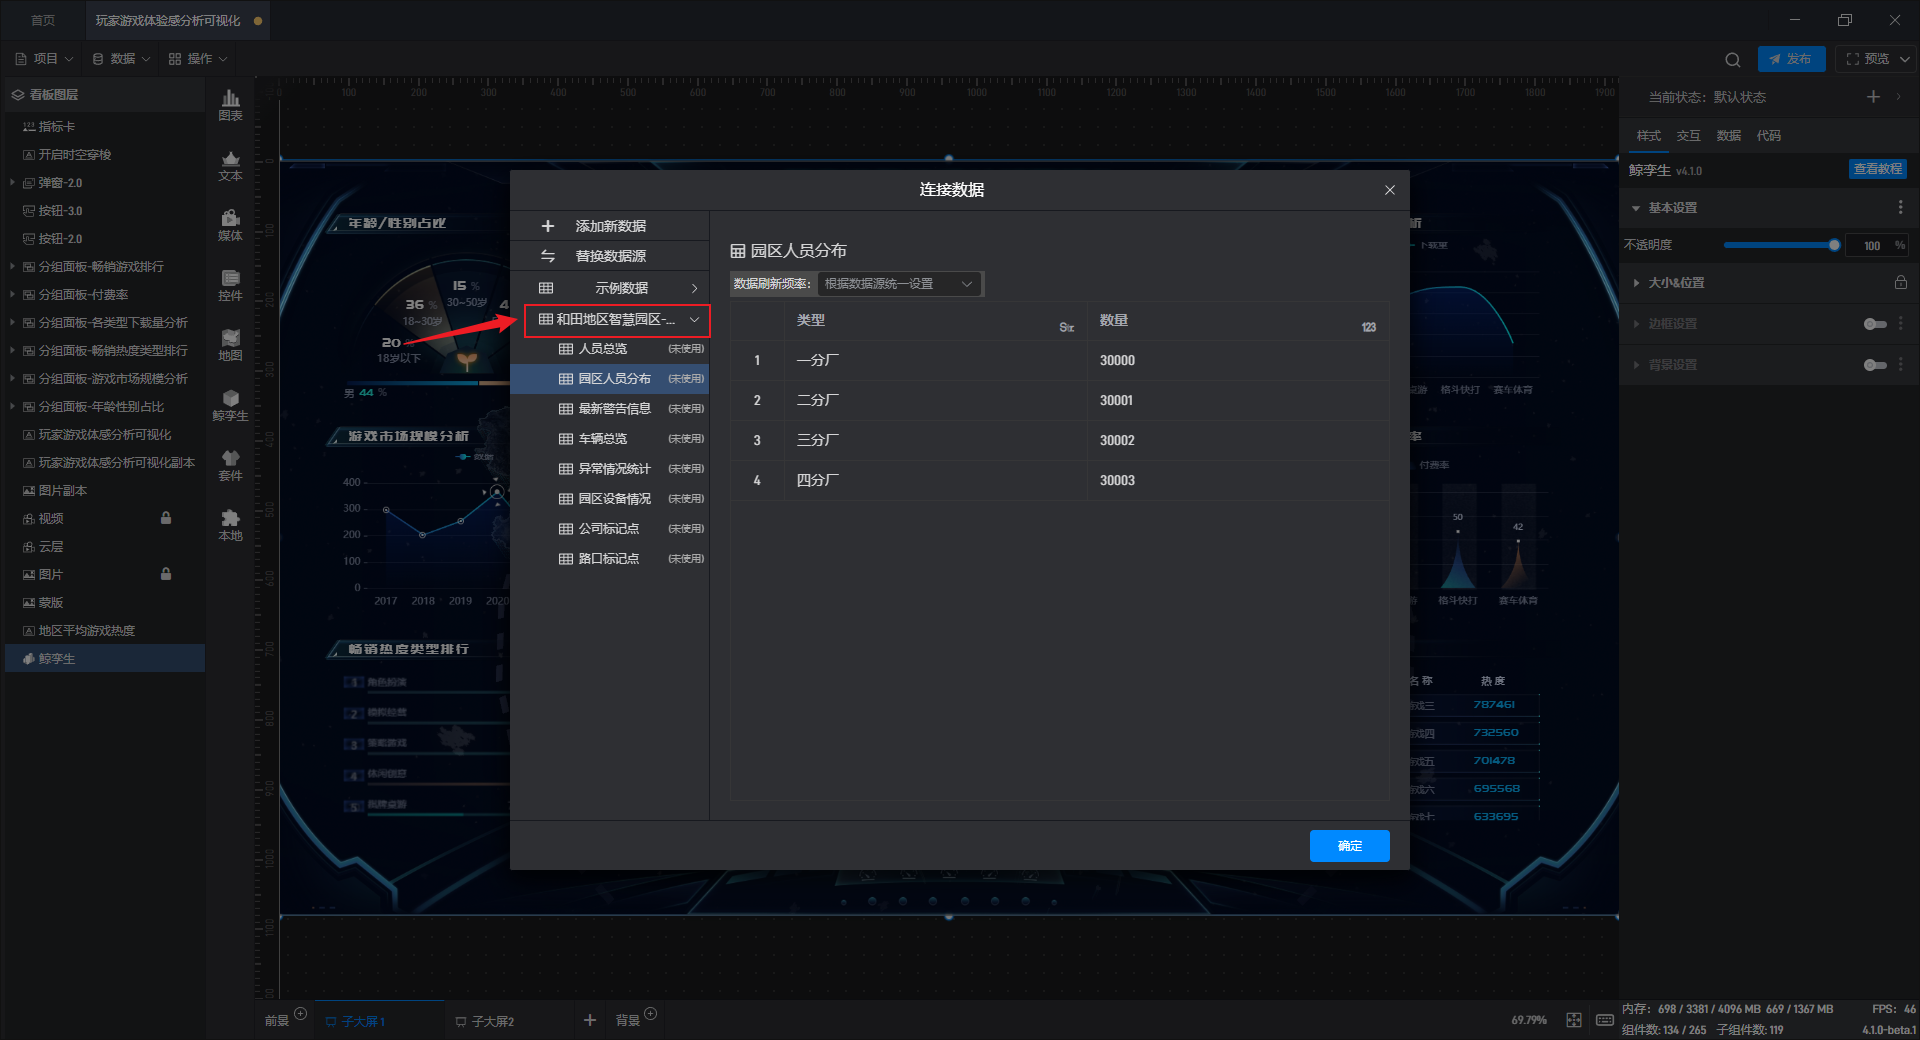
Task: Select the 最新警告信息 data table
Action: 610,409
